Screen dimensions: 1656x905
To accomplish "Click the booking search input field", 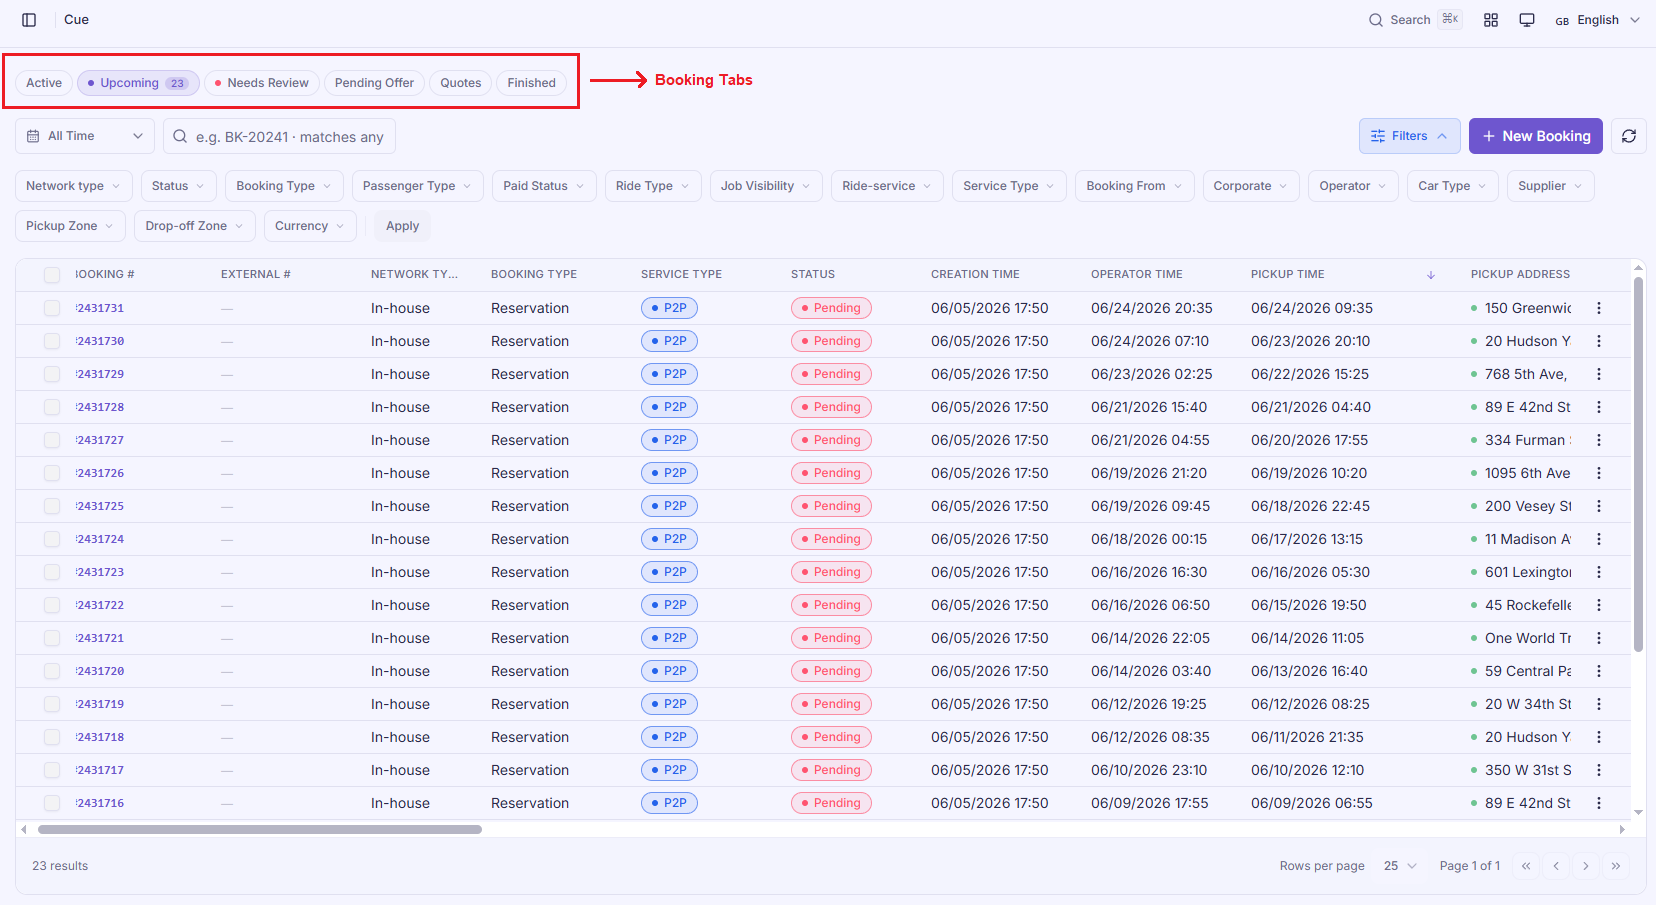I will click(x=280, y=136).
